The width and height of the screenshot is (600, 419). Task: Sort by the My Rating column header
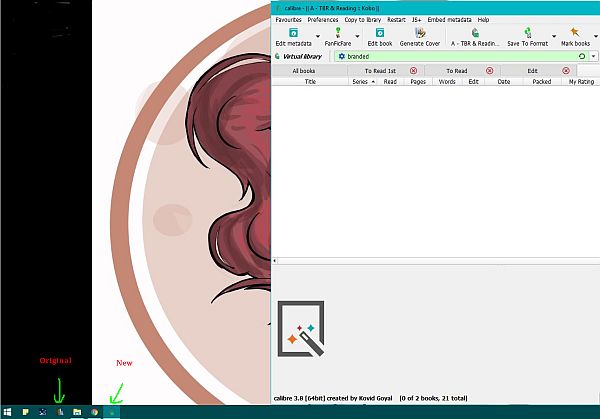pos(581,82)
